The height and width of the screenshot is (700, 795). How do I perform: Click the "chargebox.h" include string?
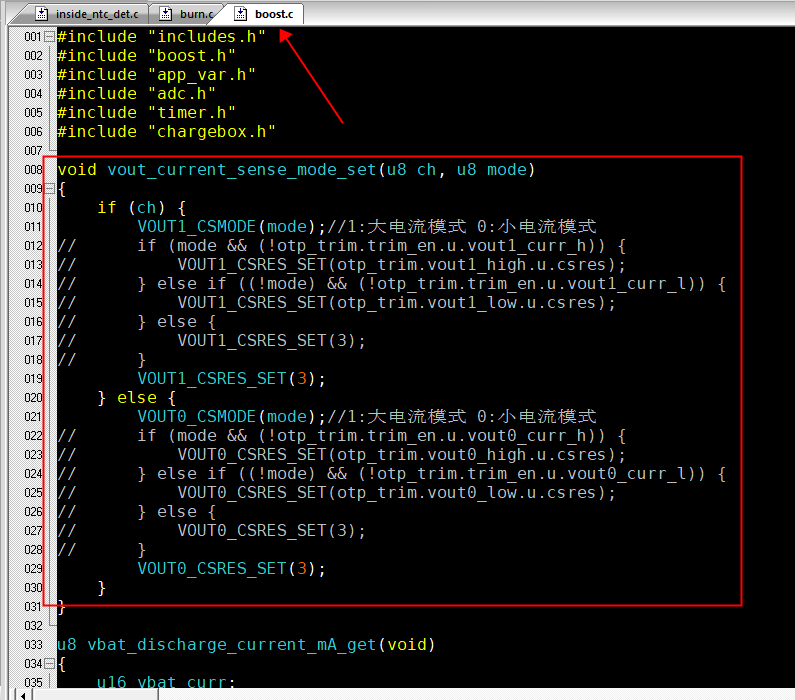tap(212, 132)
